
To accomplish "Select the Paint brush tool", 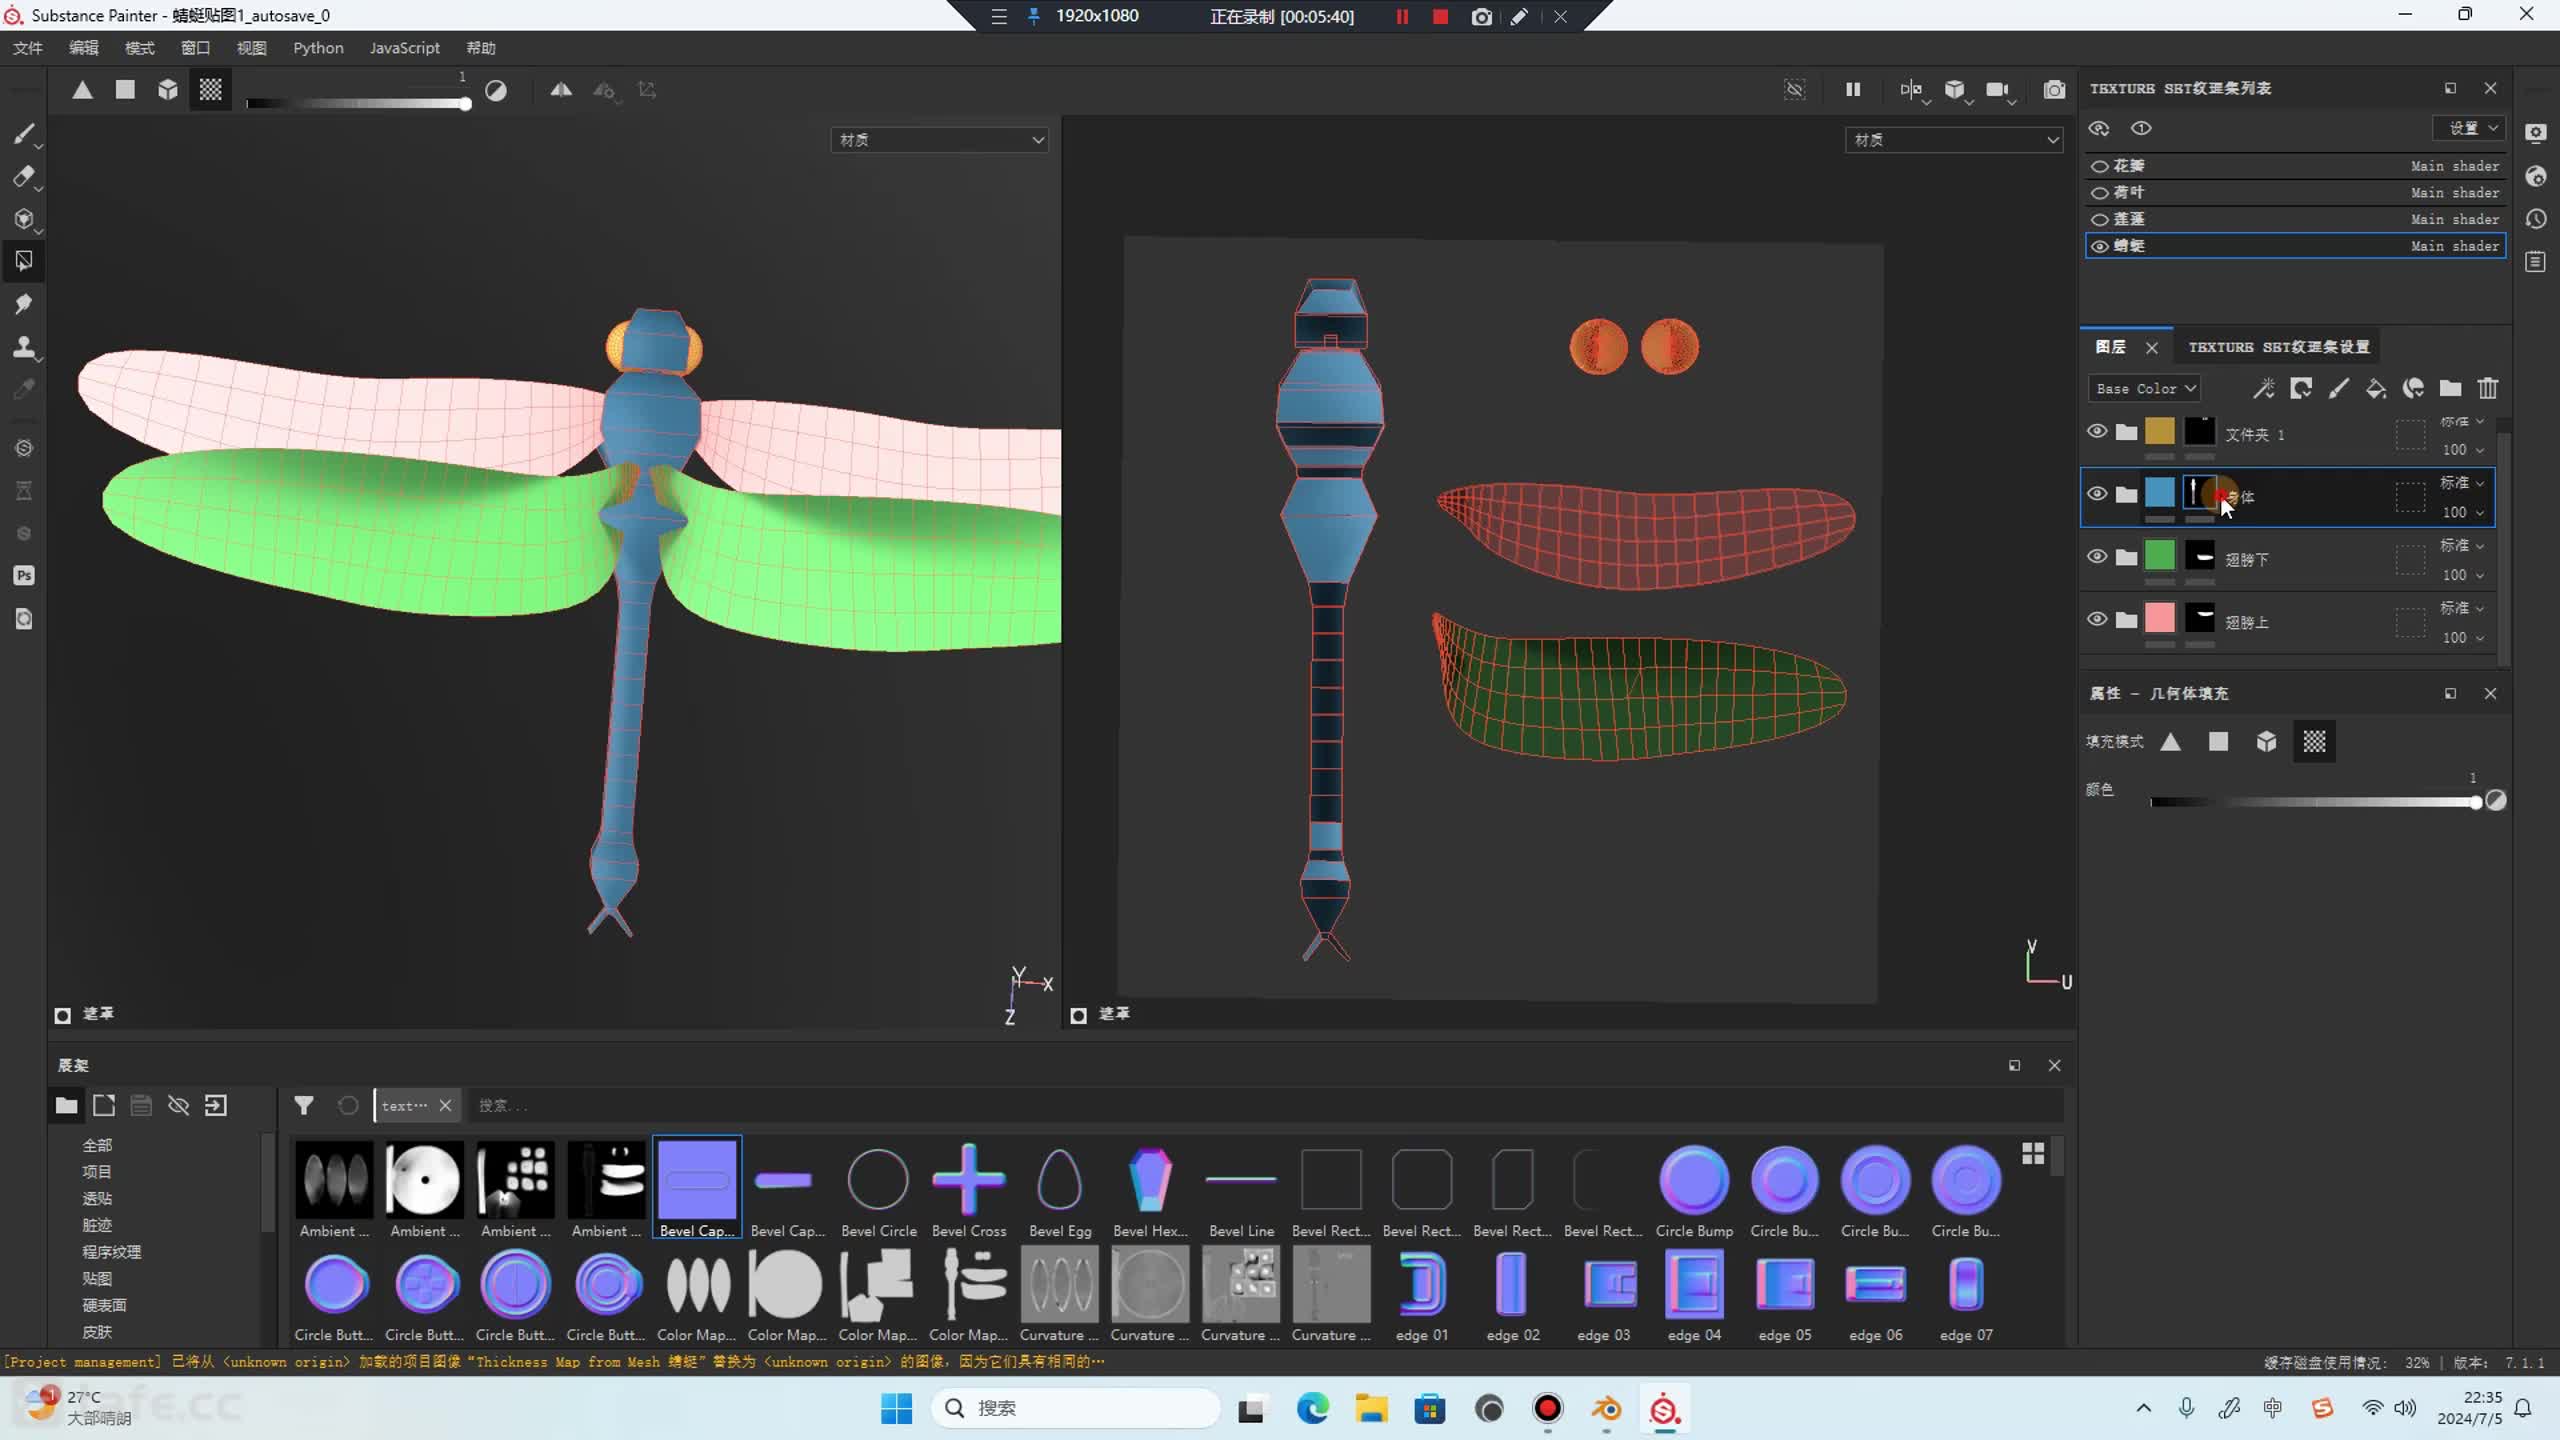I will (x=24, y=134).
